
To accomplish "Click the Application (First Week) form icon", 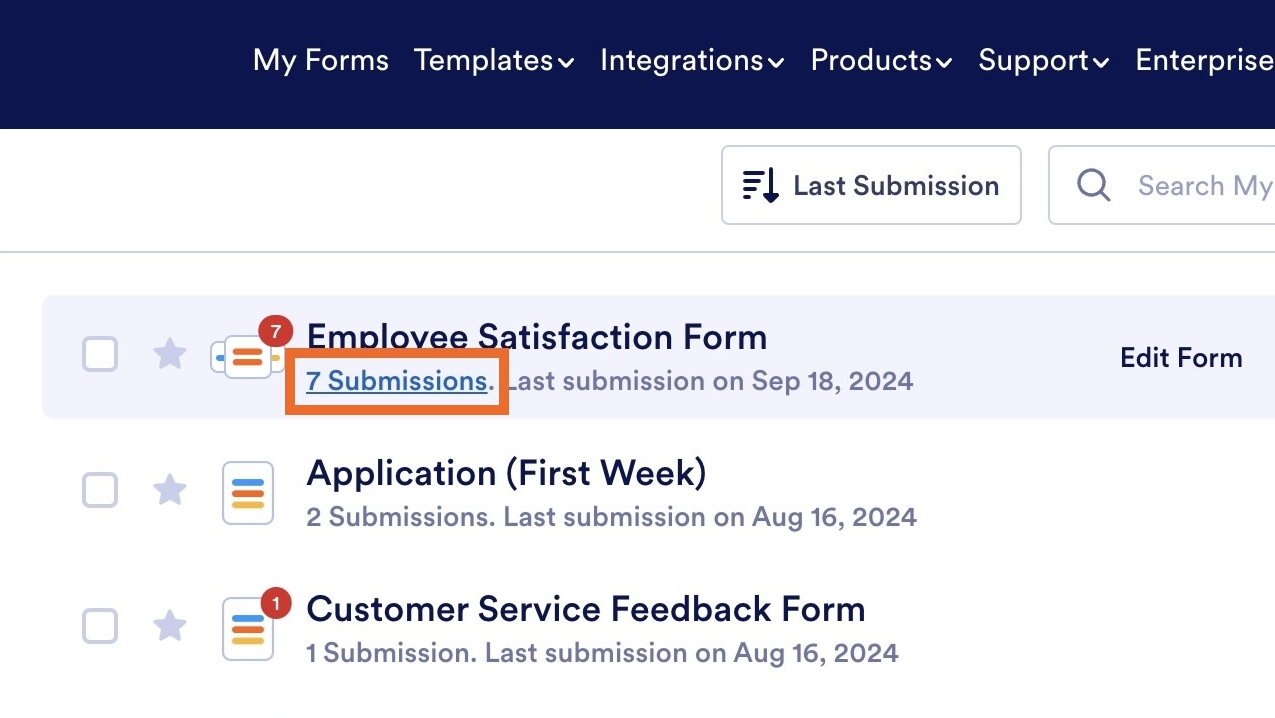I will 247,492.
